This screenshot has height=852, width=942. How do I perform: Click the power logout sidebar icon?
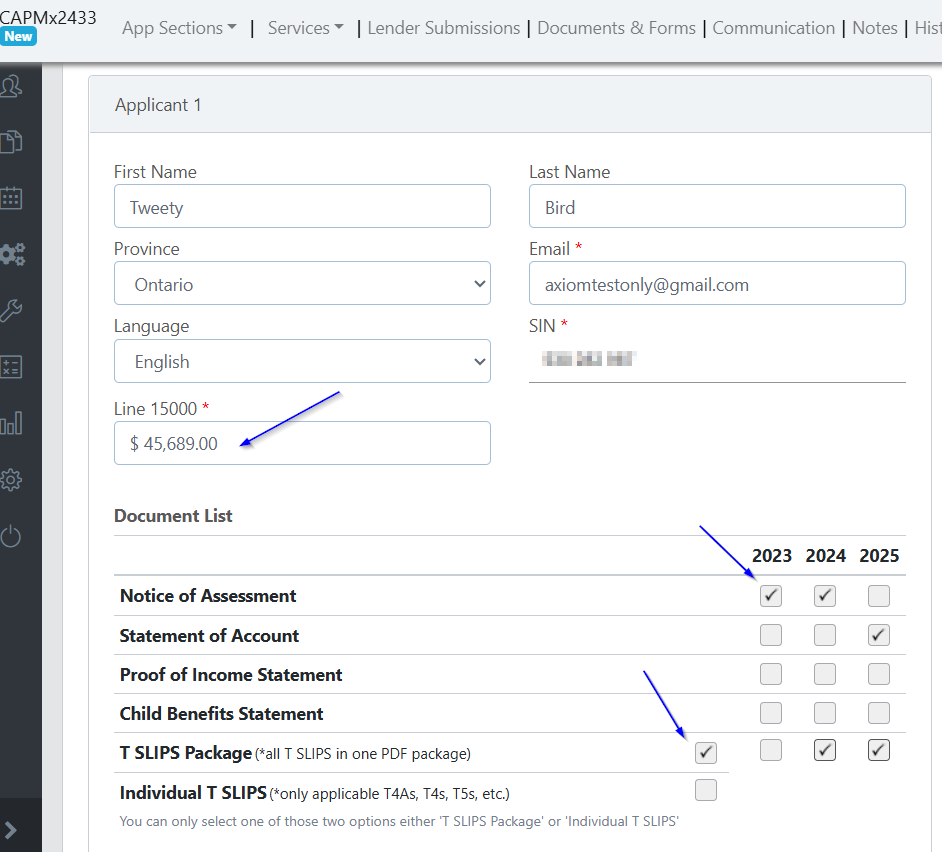tap(11, 537)
